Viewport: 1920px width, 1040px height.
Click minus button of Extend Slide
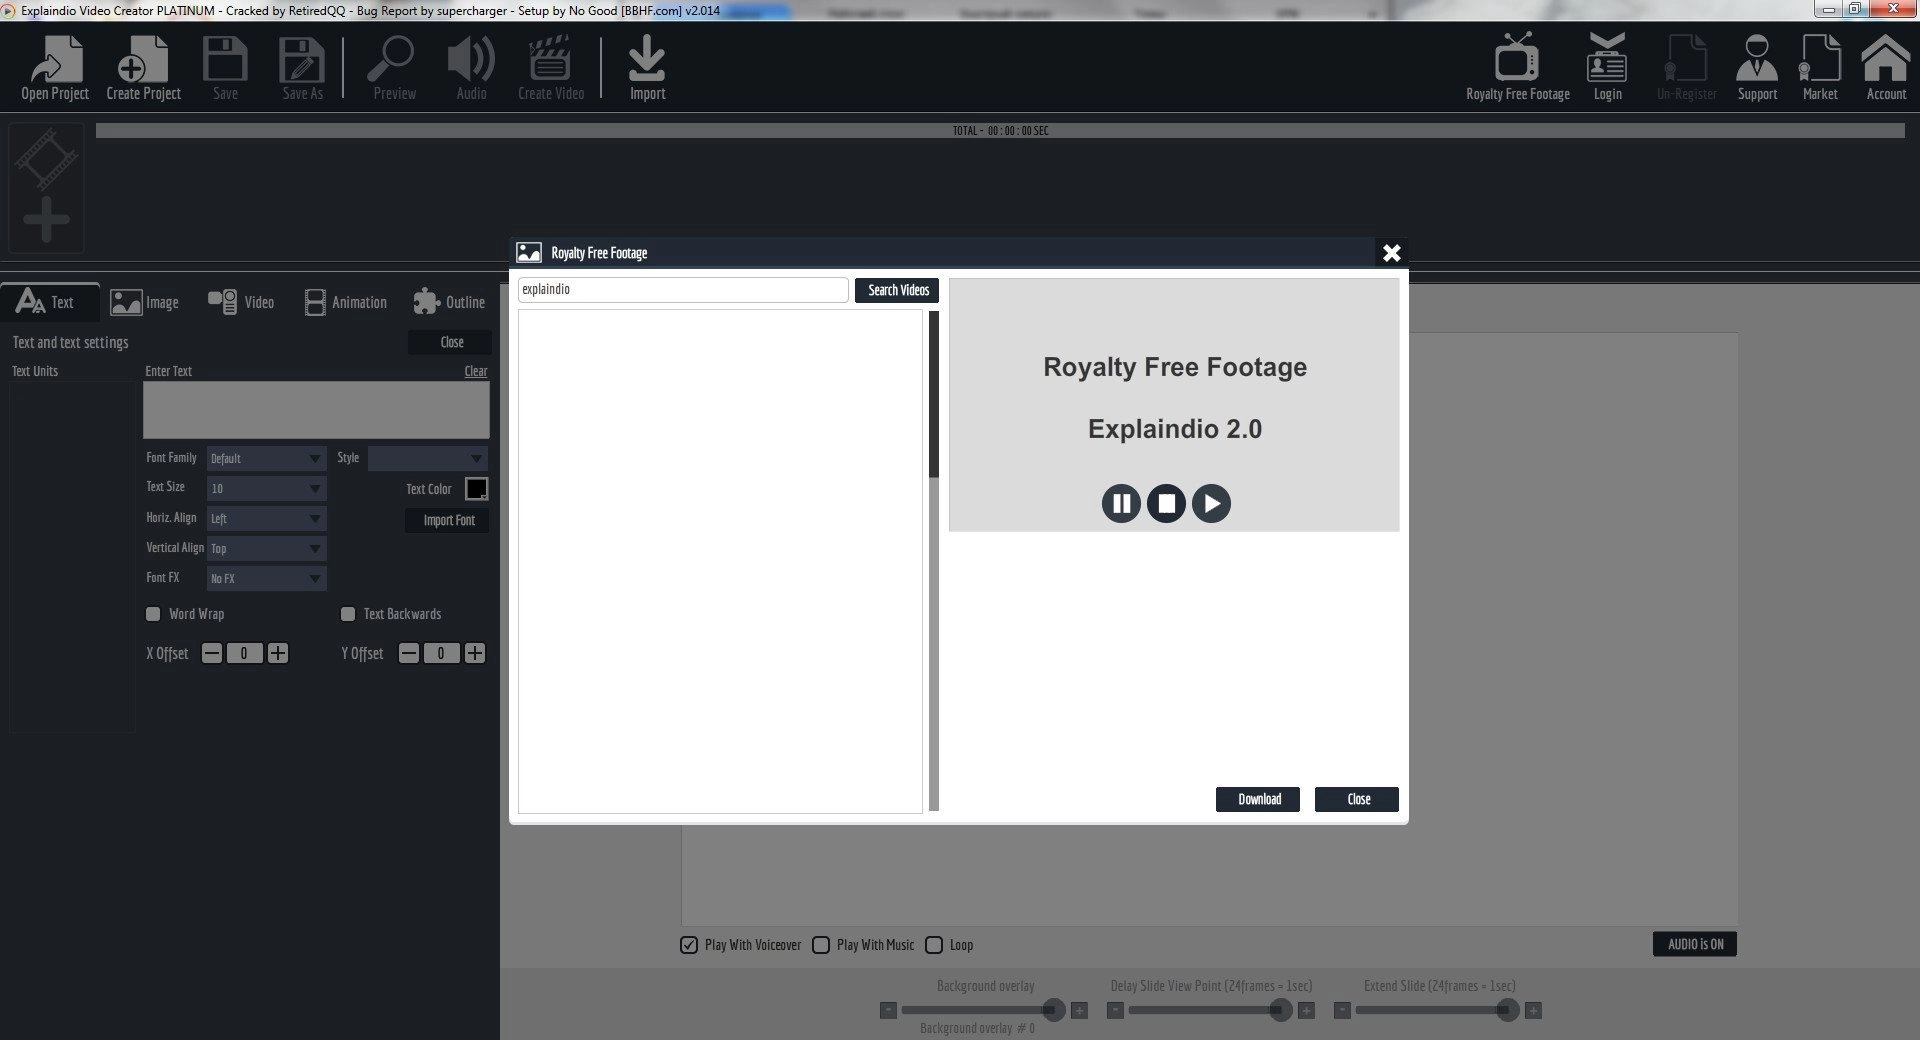1342,1011
